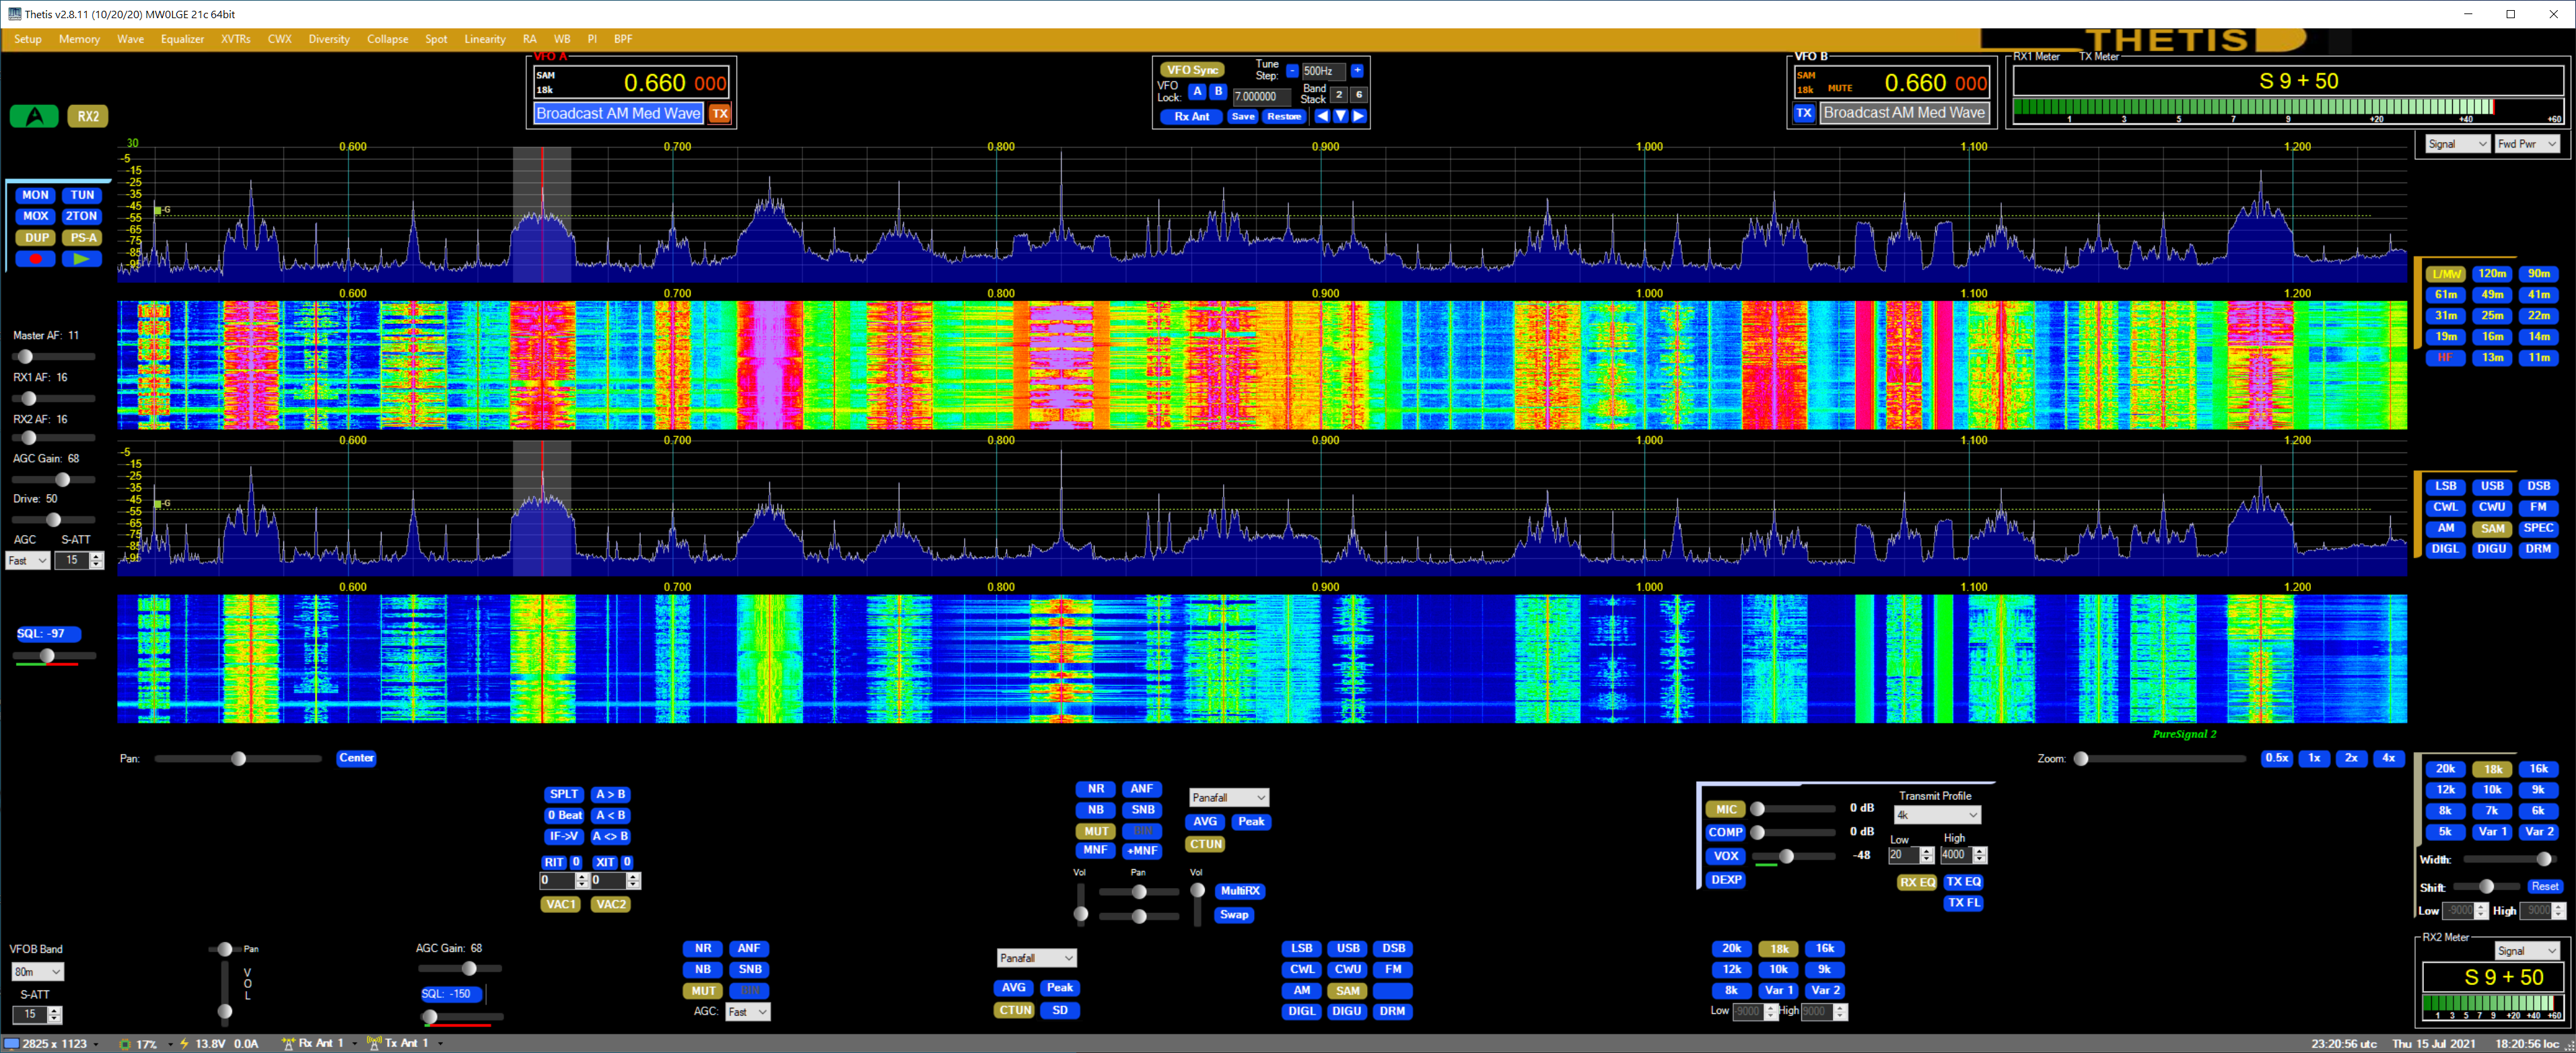Click the band stack left arrow
The image size is (2576, 1053).
[x=1322, y=116]
